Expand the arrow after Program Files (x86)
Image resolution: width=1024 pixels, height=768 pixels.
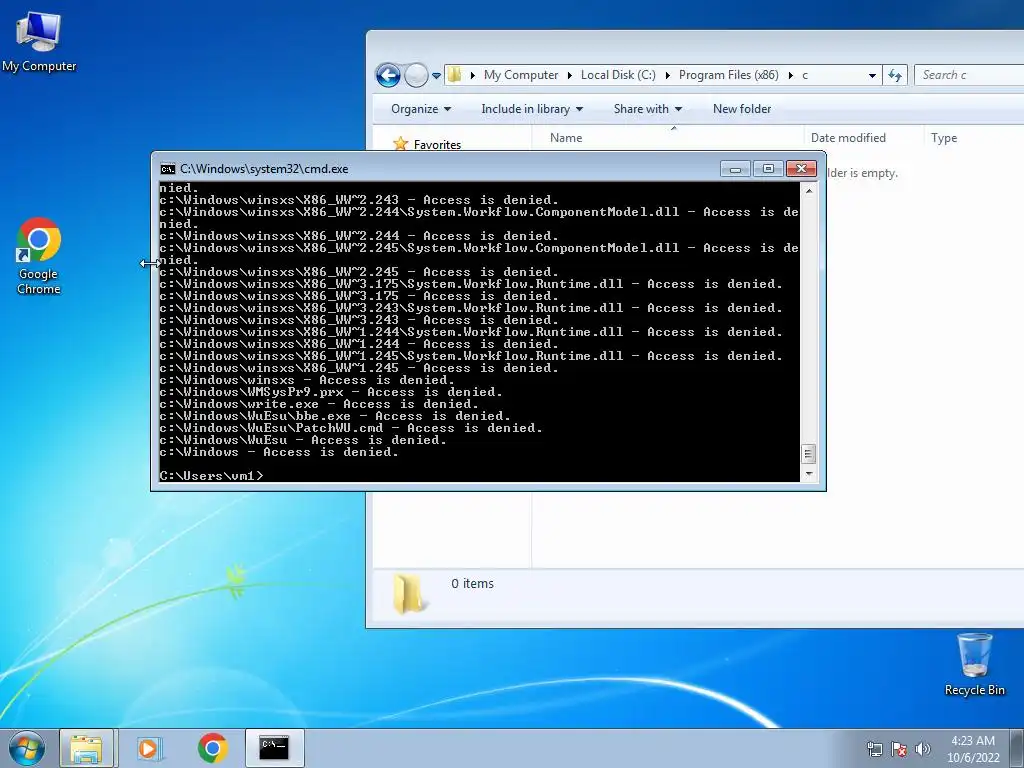[x=790, y=76]
